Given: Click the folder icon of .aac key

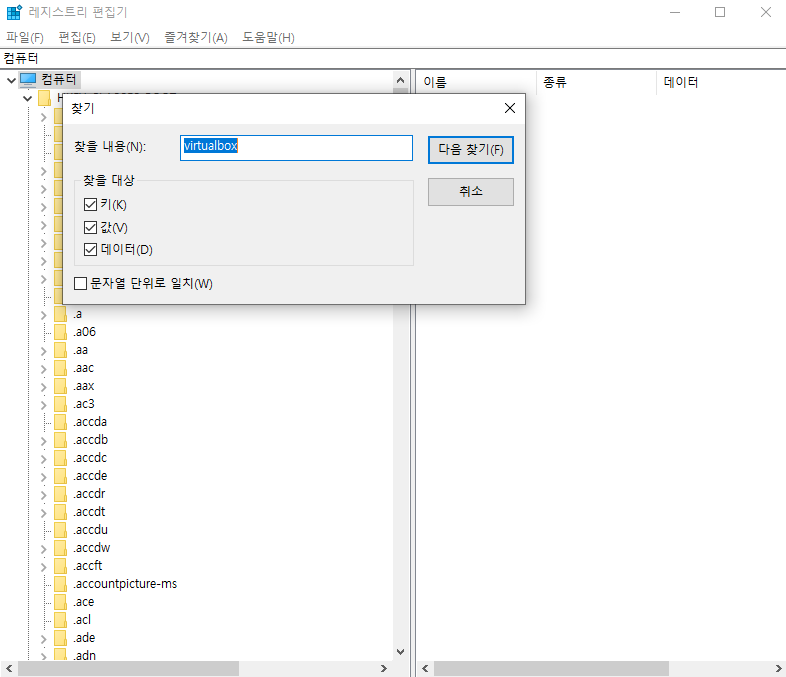Looking at the screenshot, I should [60, 368].
